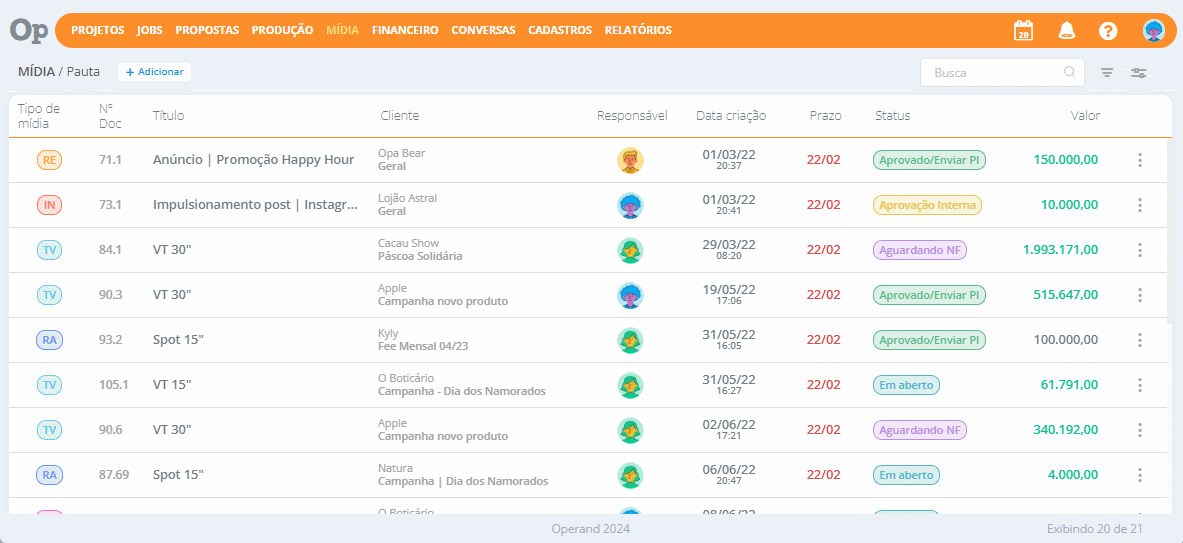Click creation date 02/06/22 17:21
The width and height of the screenshot is (1183, 543).
729,429
